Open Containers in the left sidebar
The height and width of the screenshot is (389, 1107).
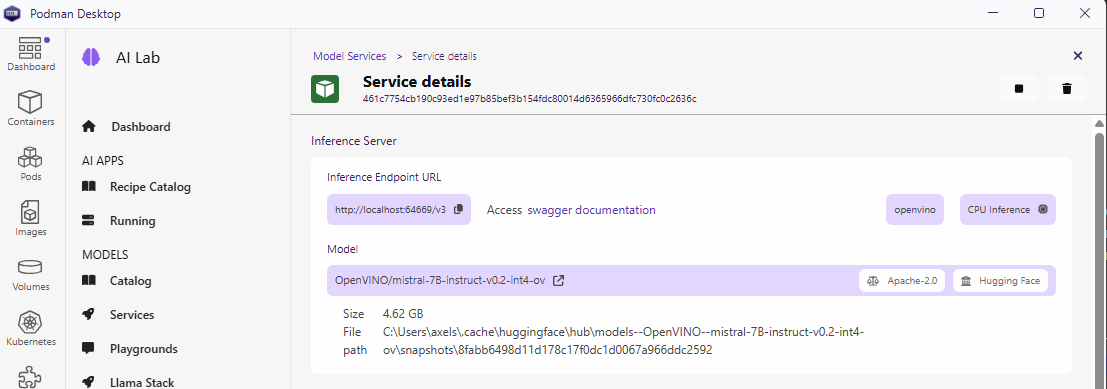pyautogui.click(x=31, y=108)
